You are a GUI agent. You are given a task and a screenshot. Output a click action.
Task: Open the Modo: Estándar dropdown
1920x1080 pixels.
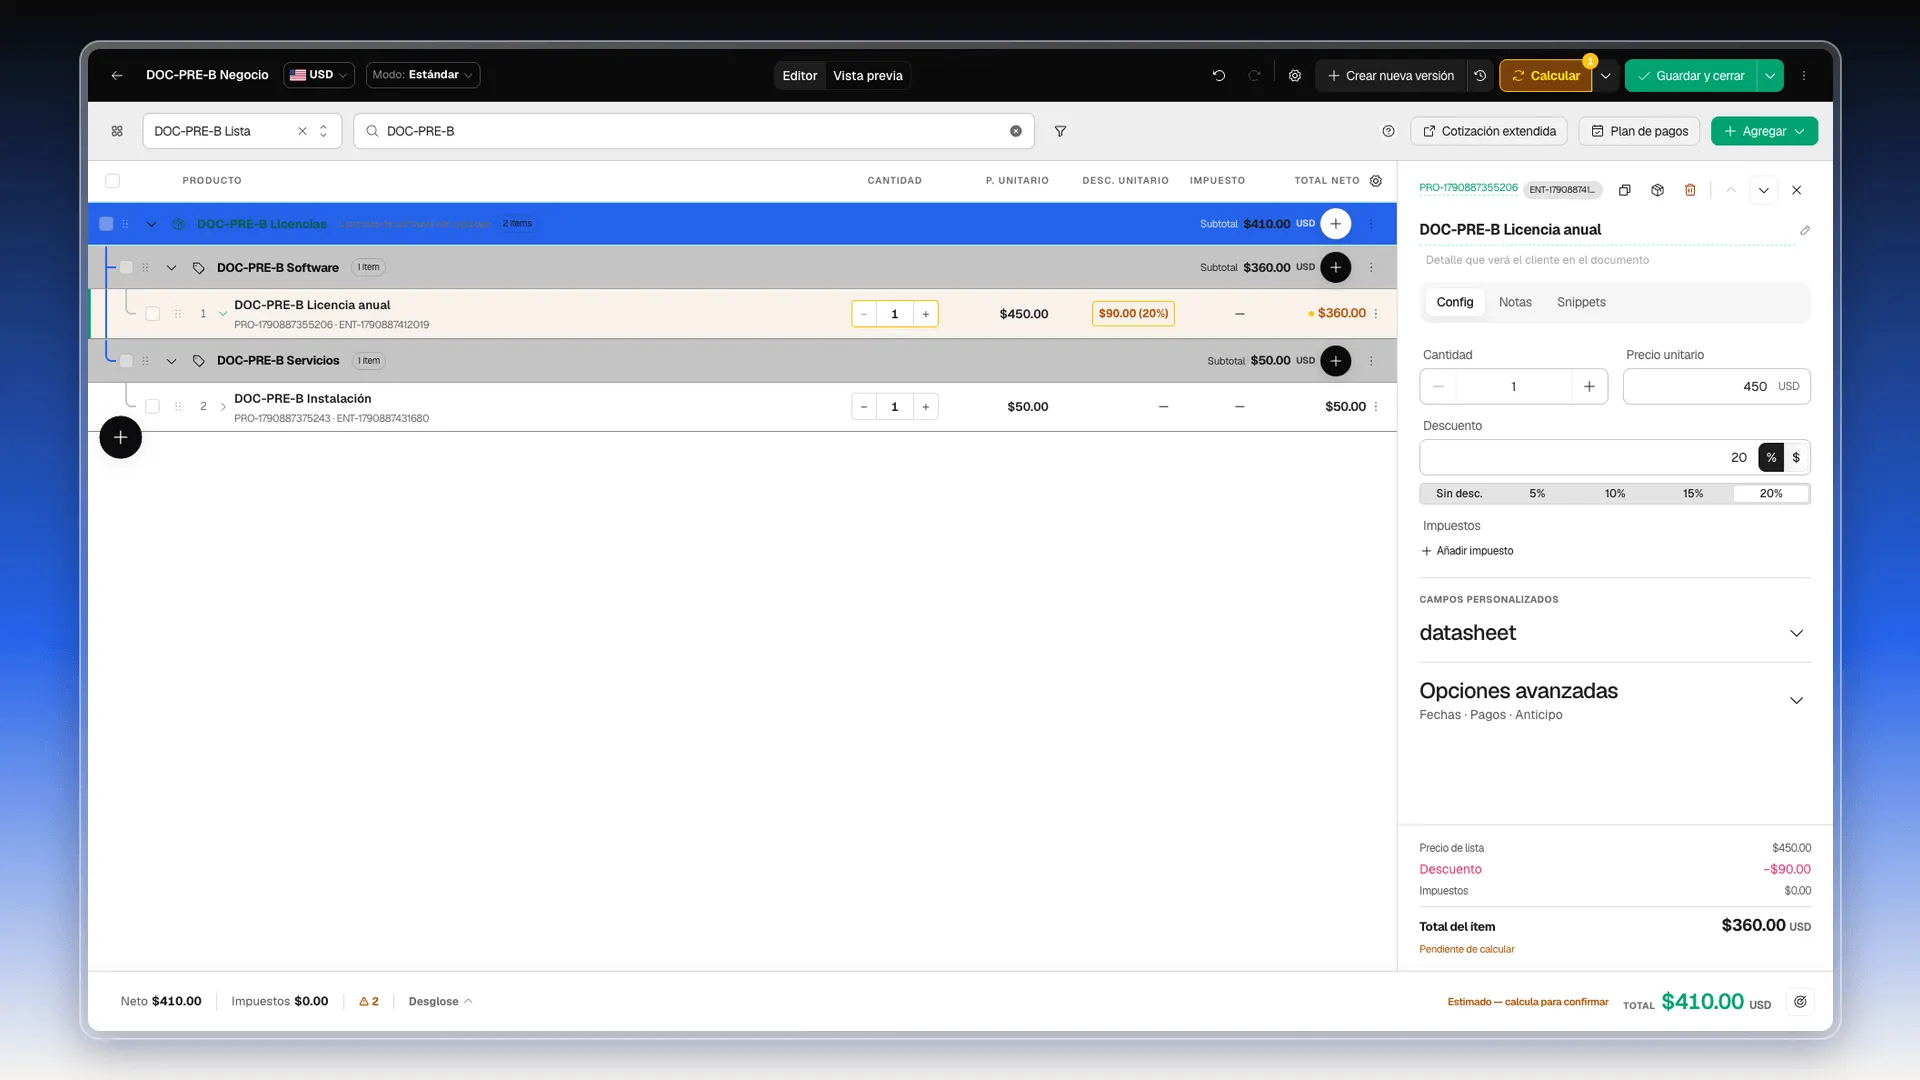[422, 75]
